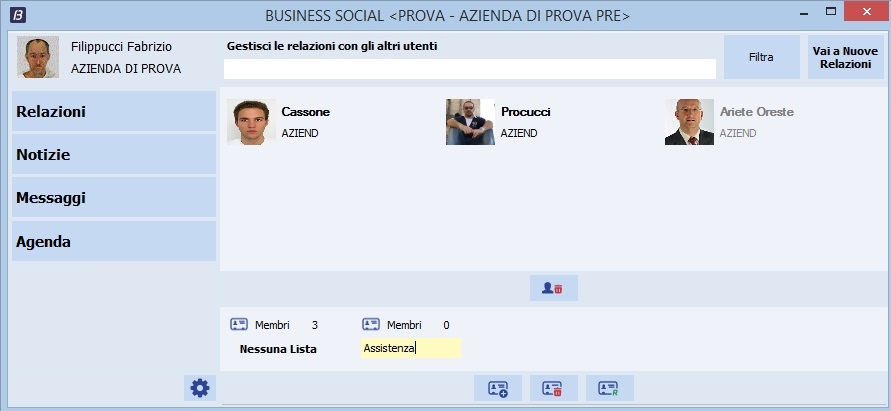The height and width of the screenshot is (411, 891).
Task: Click the Assistenza list members card icon
Action: pyautogui.click(x=371, y=325)
